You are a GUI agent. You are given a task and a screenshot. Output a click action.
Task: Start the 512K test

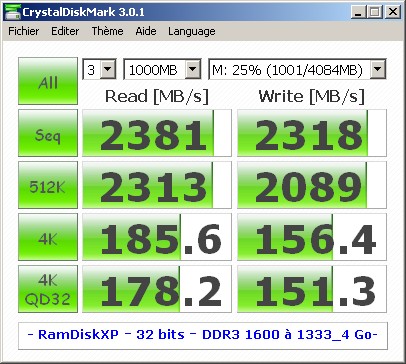click(x=48, y=185)
